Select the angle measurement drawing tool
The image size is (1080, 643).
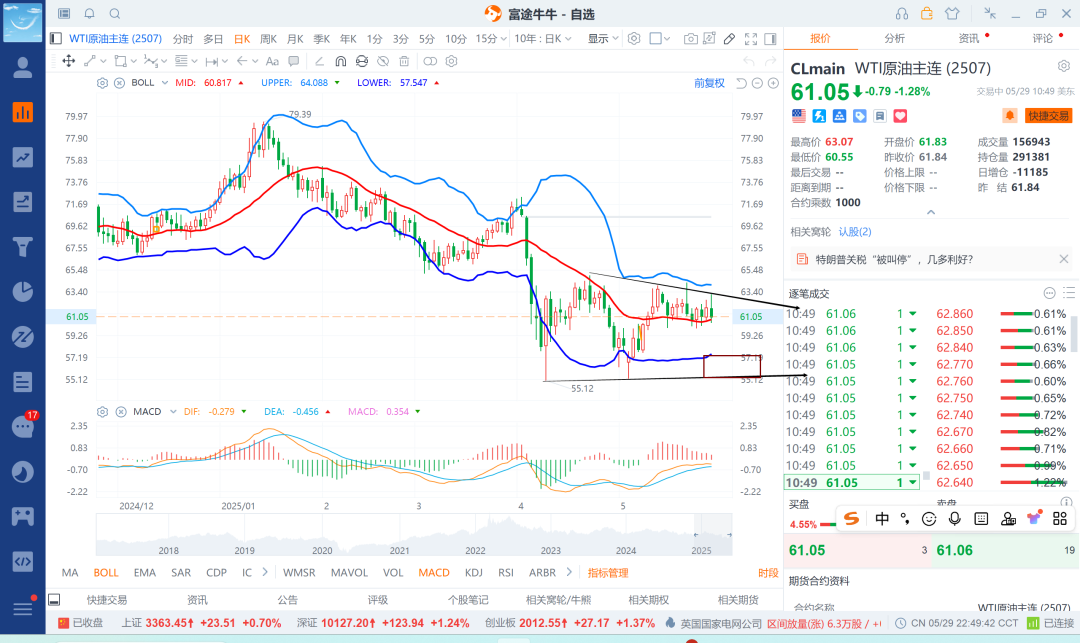pyautogui.click(x=319, y=61)
